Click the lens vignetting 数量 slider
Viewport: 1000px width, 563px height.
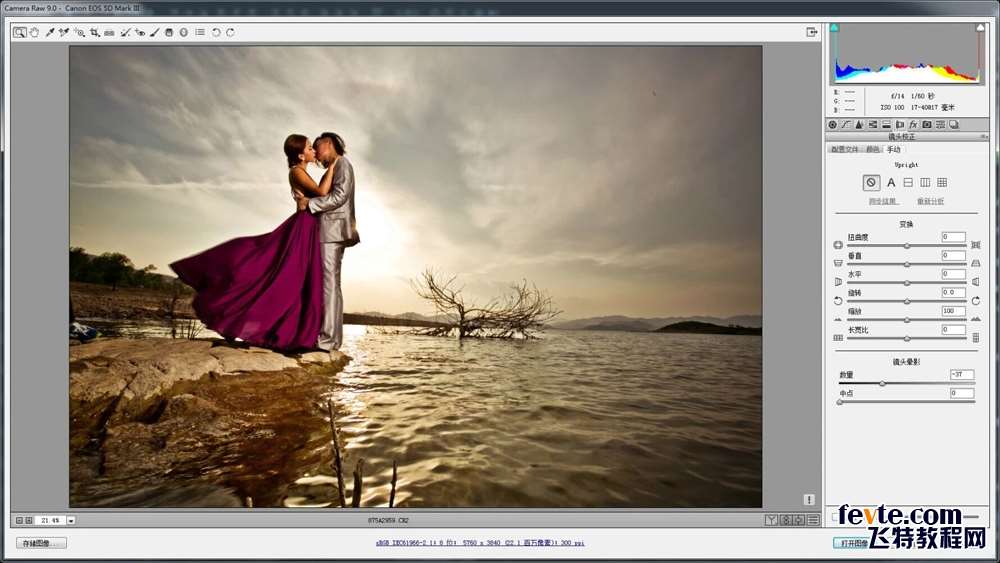click(882, 383)
